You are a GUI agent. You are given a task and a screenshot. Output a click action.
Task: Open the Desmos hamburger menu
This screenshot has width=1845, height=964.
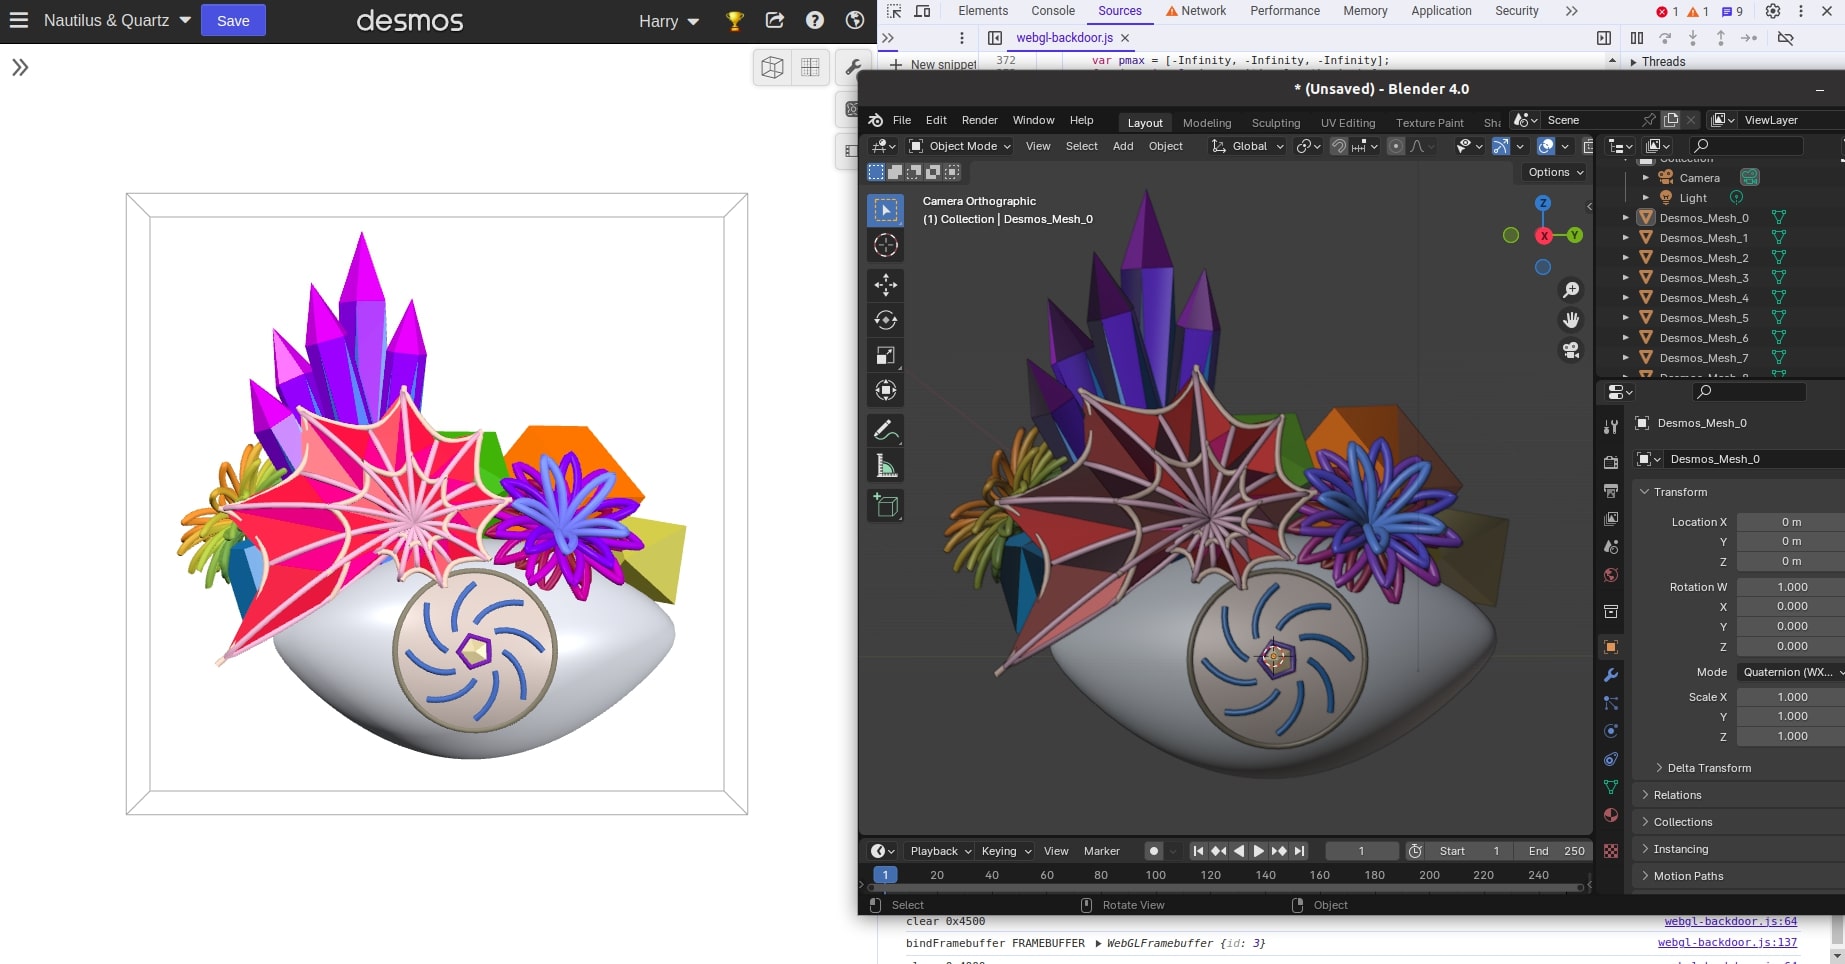(19, 20)
